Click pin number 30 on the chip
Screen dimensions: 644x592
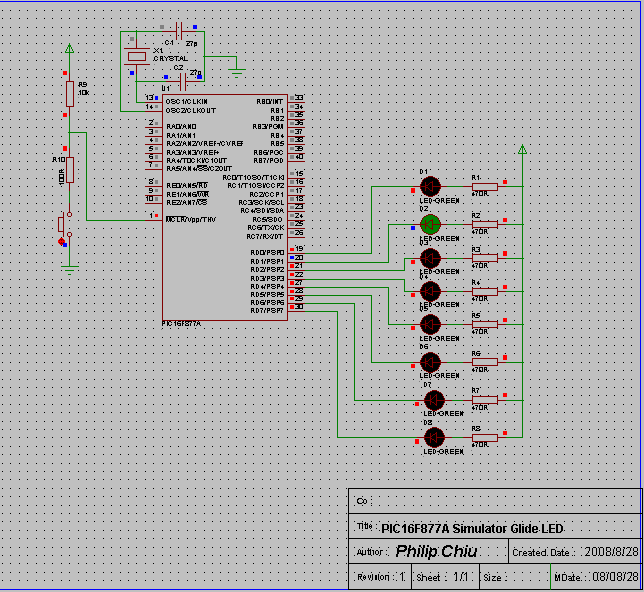click(x=299, y=307)
